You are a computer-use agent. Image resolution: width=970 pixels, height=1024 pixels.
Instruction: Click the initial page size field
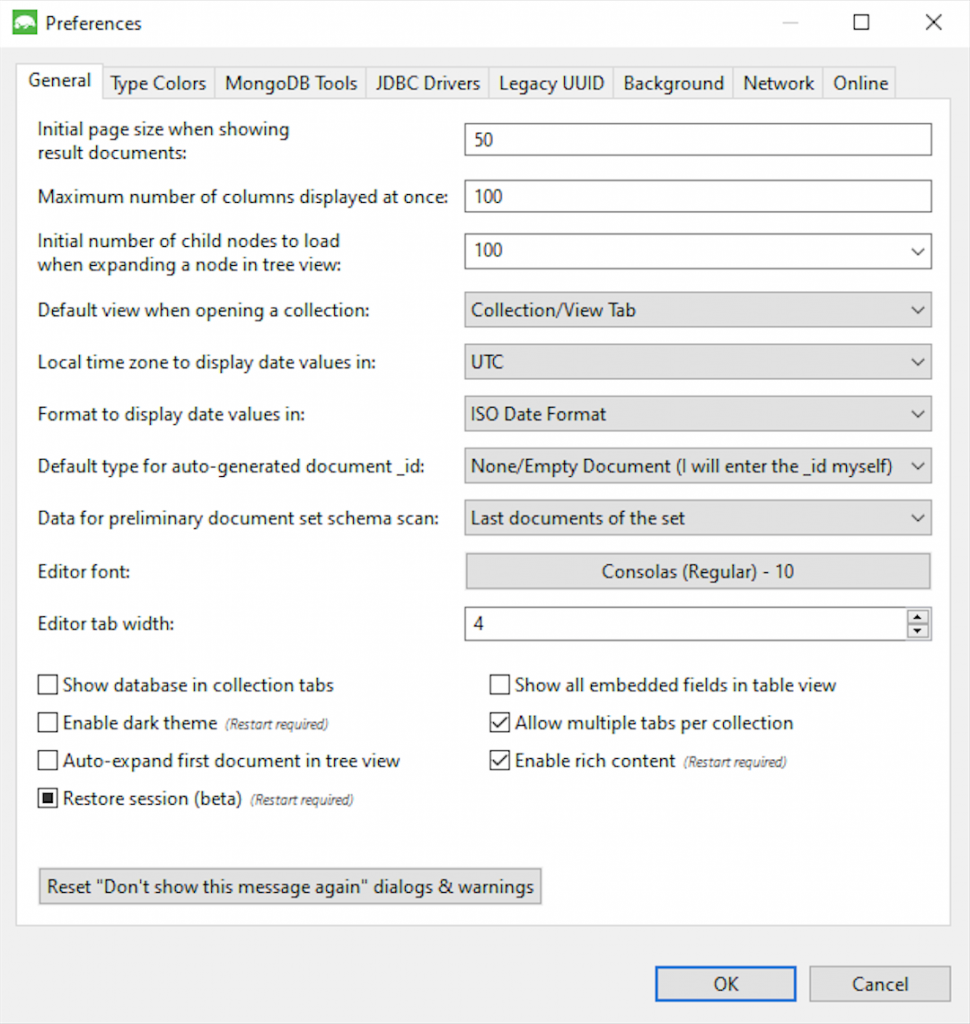pos(698,140)
